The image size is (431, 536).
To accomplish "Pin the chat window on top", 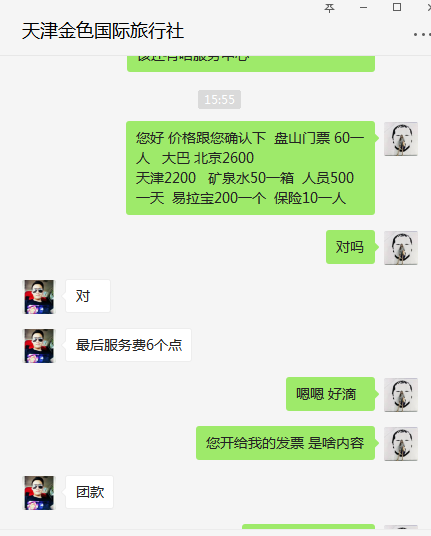I will [329, 8].
